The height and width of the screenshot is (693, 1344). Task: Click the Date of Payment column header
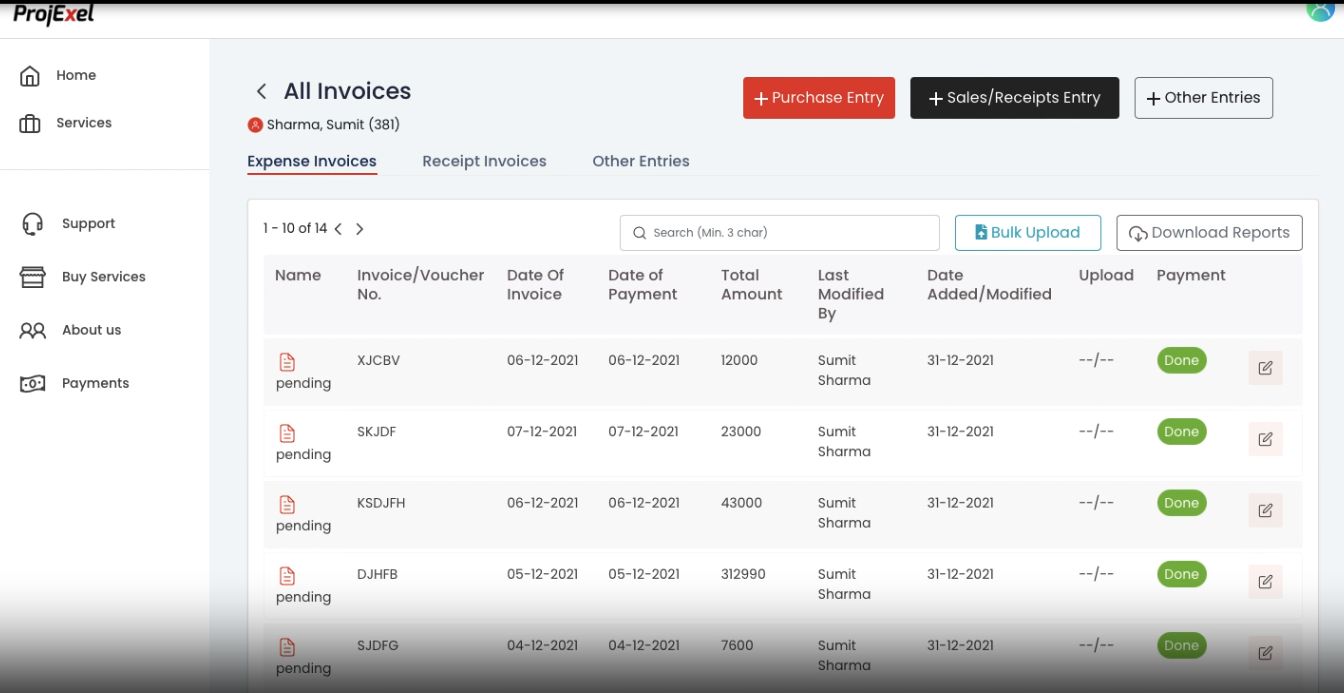[643, 285]
